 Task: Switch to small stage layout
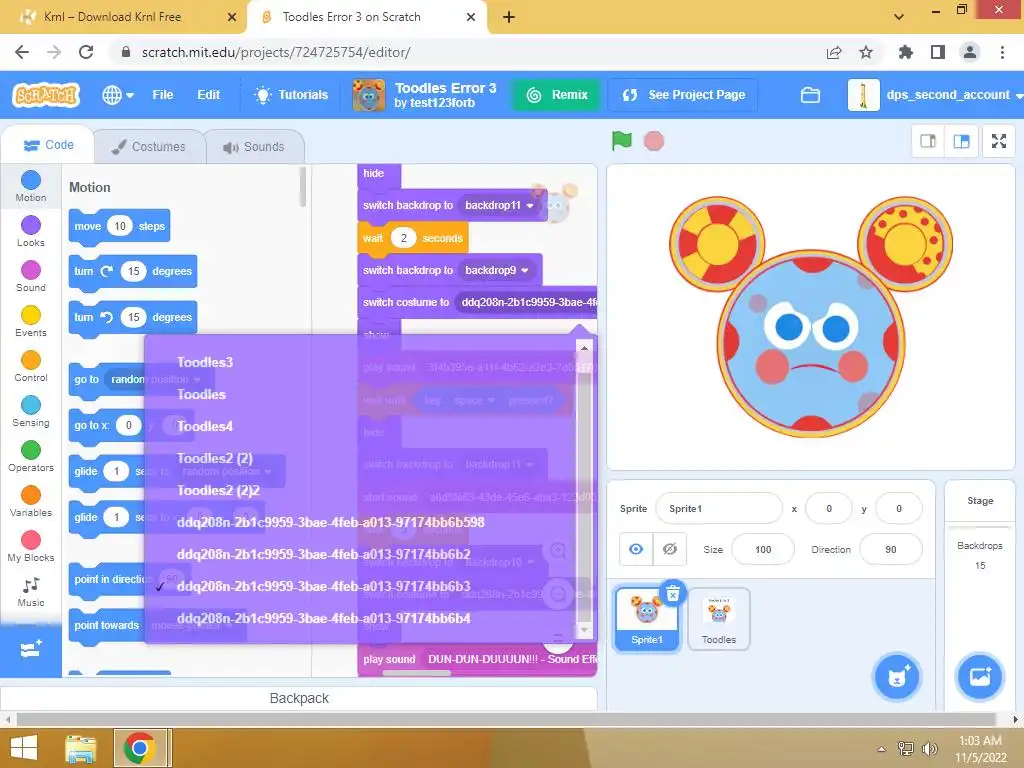[928, 141]
